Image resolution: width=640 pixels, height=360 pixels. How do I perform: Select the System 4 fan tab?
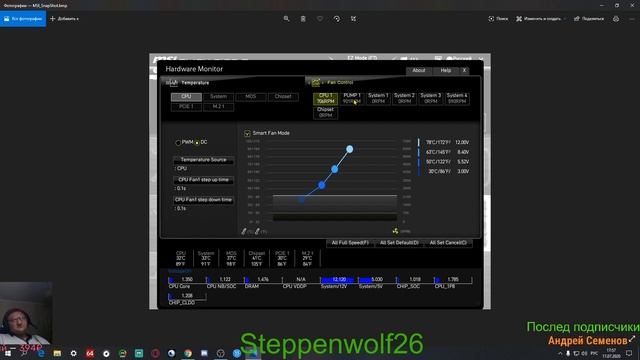(457, 98)
